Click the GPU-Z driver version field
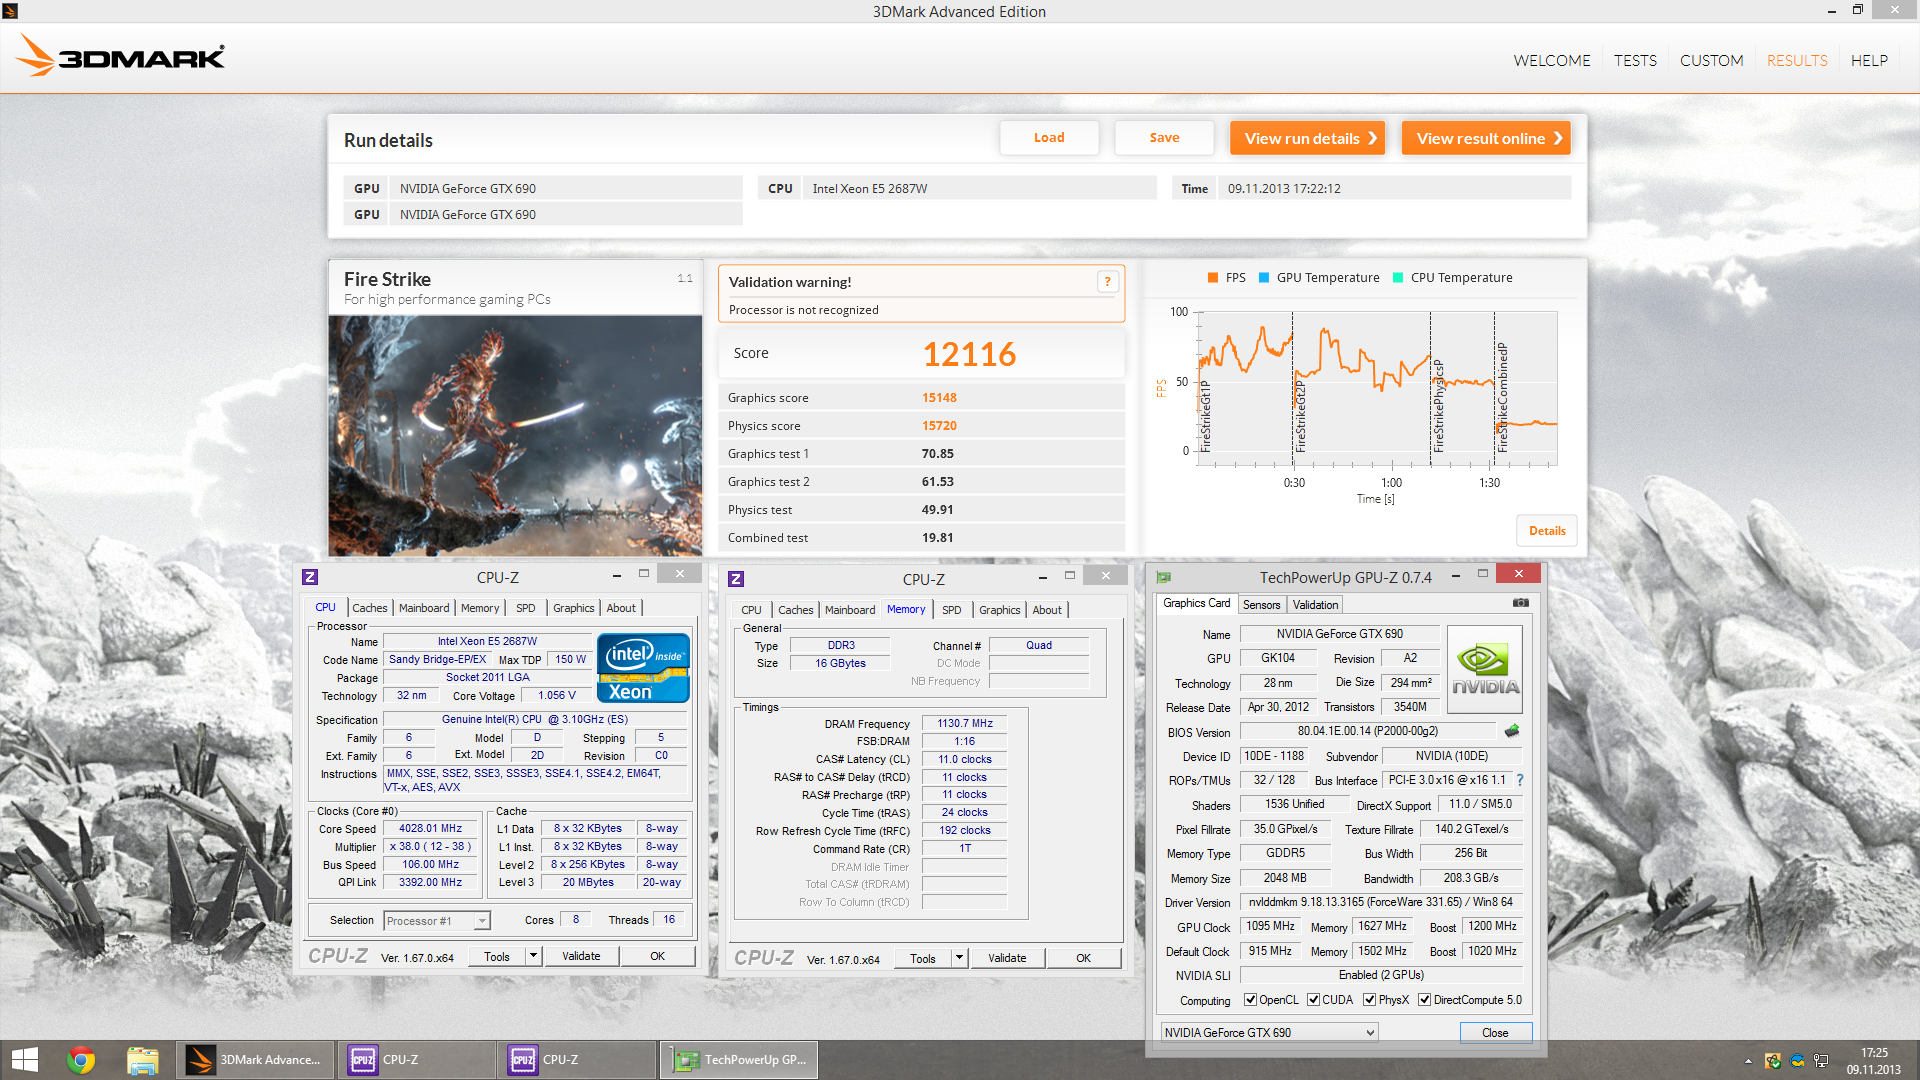 point(1381,902)
